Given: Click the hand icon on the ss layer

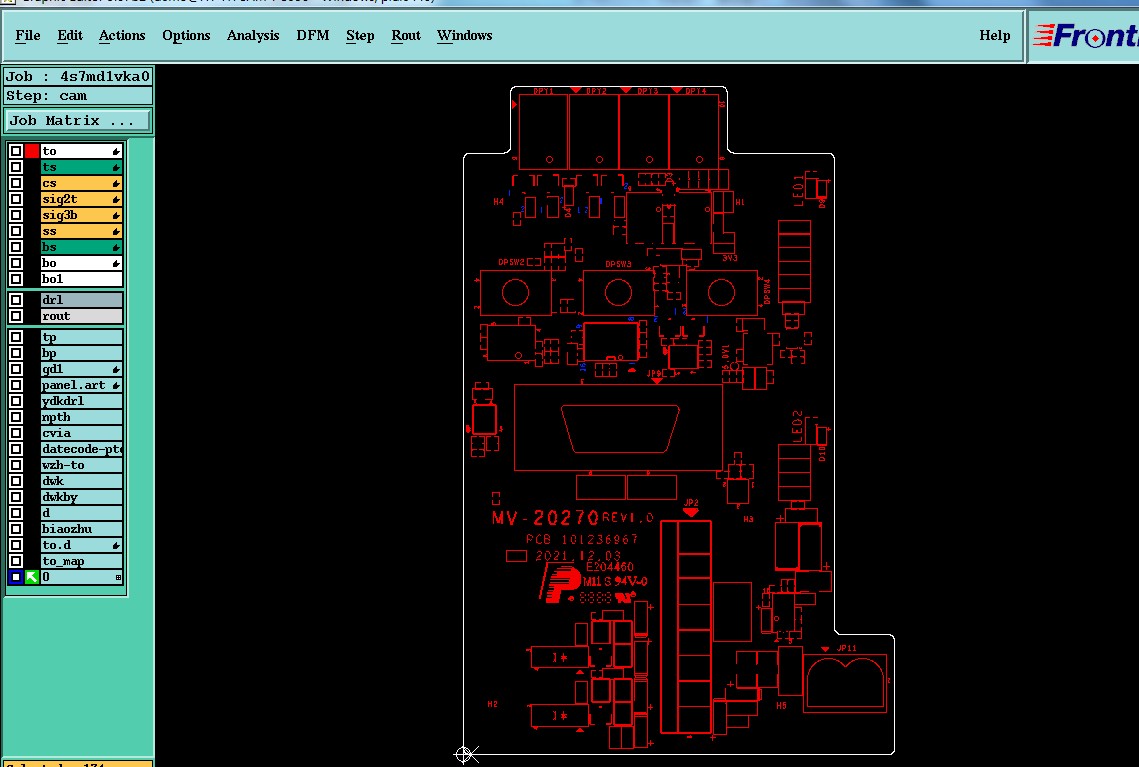Looking at the screenshot, I should tap(116, 231).
